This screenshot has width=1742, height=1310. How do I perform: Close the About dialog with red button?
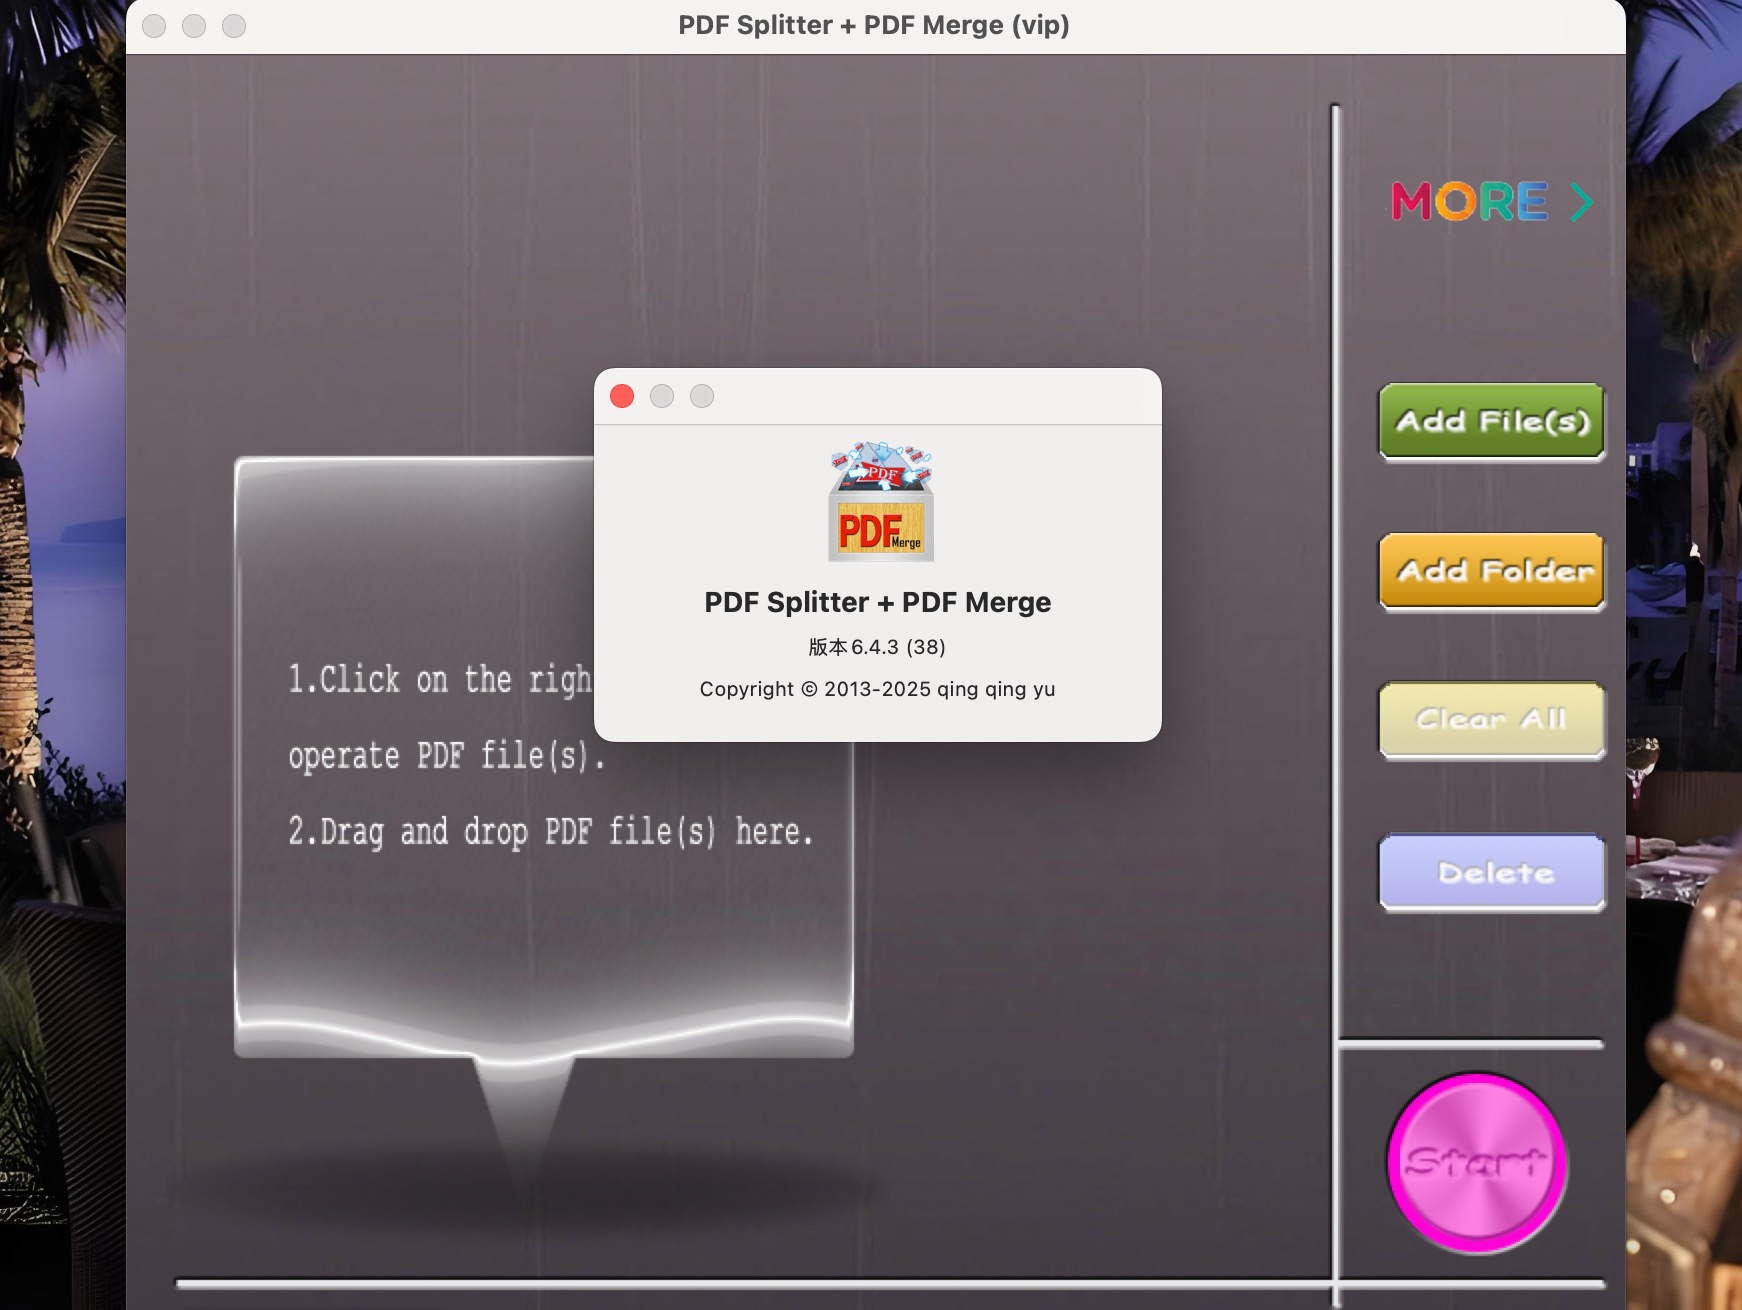pos(622,396)
